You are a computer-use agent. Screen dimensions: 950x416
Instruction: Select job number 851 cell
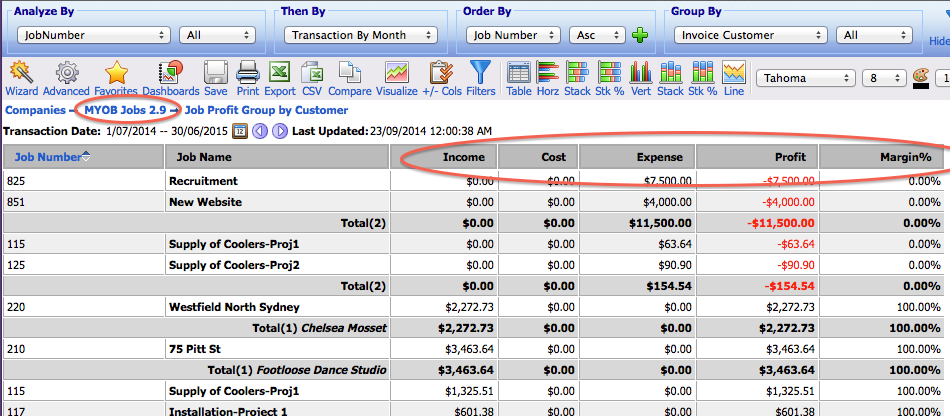point(84,202)
